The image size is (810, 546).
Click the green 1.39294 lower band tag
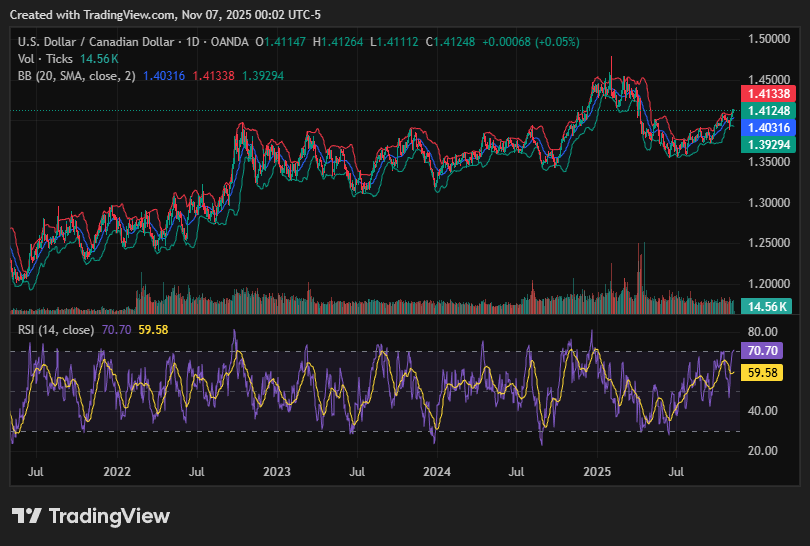pos(771,145)
